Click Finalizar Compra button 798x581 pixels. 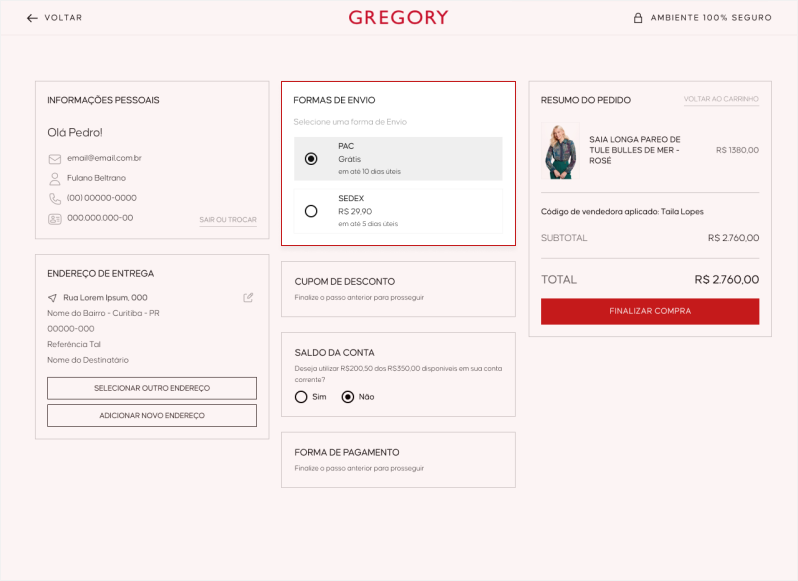[650, 311]
